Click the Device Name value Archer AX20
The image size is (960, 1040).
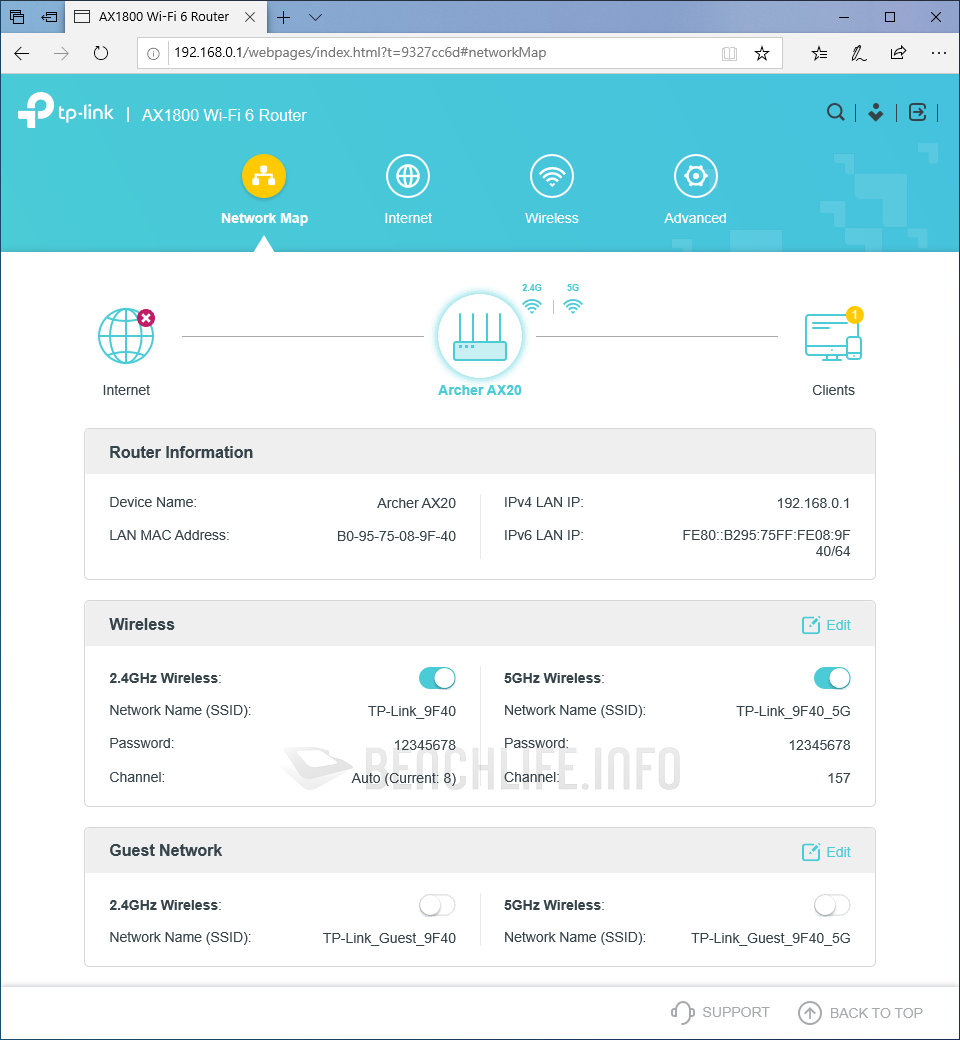coord(416,503)
